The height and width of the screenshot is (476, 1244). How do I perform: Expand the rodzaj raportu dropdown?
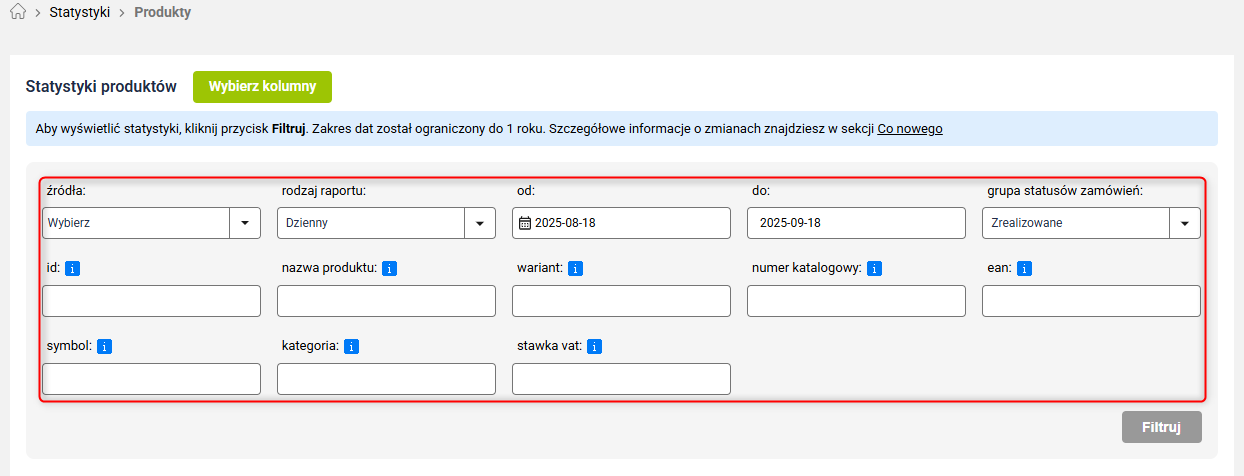tap(386, 223)
